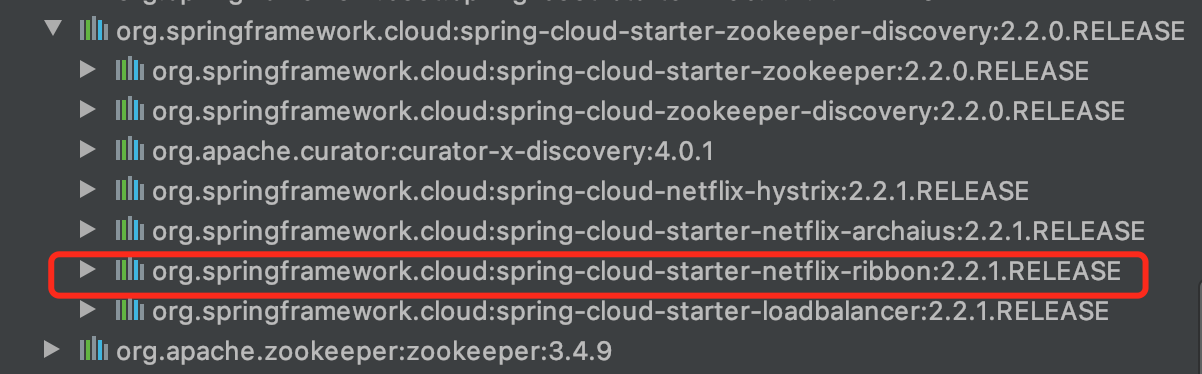Expand the spring-cloud-starter-loadbalancer arrow
Screen dimensions: 1202x374
(x=88, y=311)
